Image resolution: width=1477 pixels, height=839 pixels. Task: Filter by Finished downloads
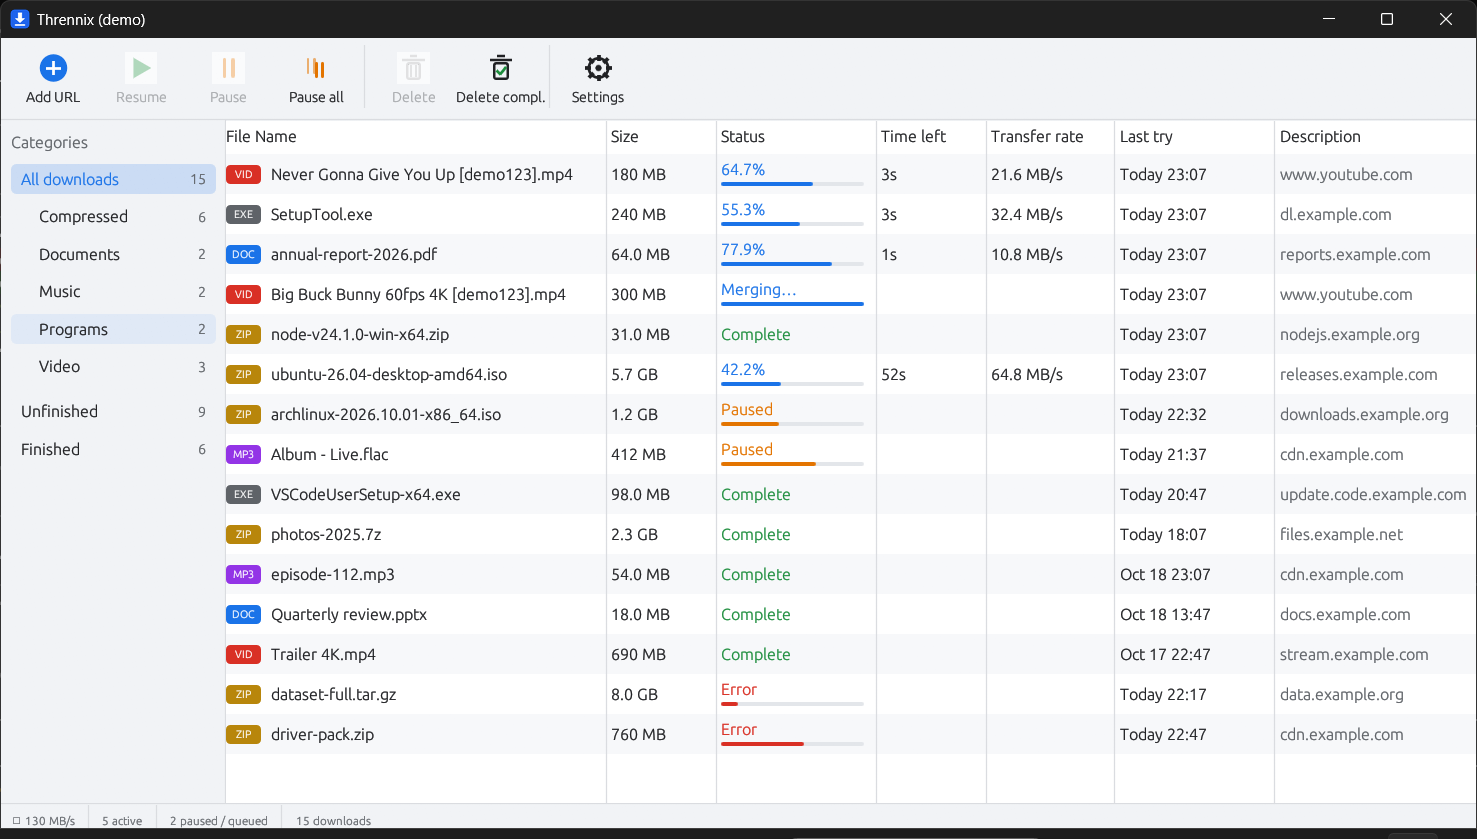click(x=113, y=449)
